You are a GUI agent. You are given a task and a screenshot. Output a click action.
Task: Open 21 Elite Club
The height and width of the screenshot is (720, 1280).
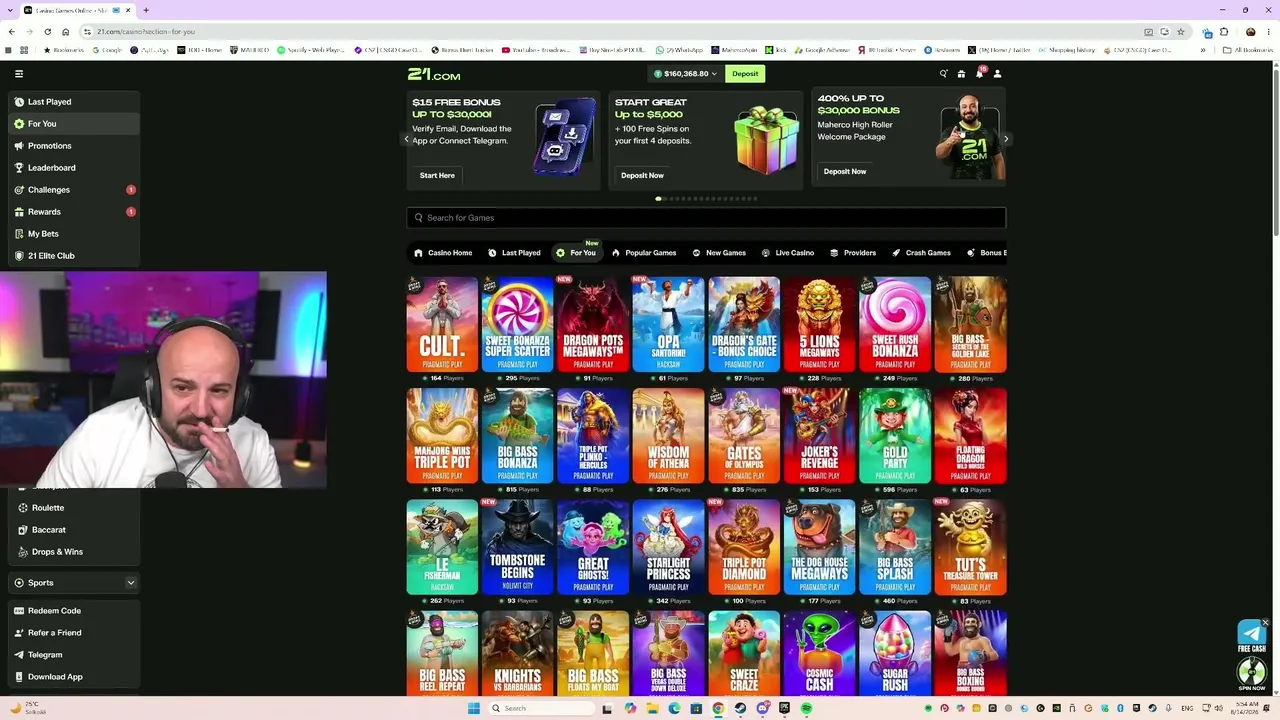74,256
